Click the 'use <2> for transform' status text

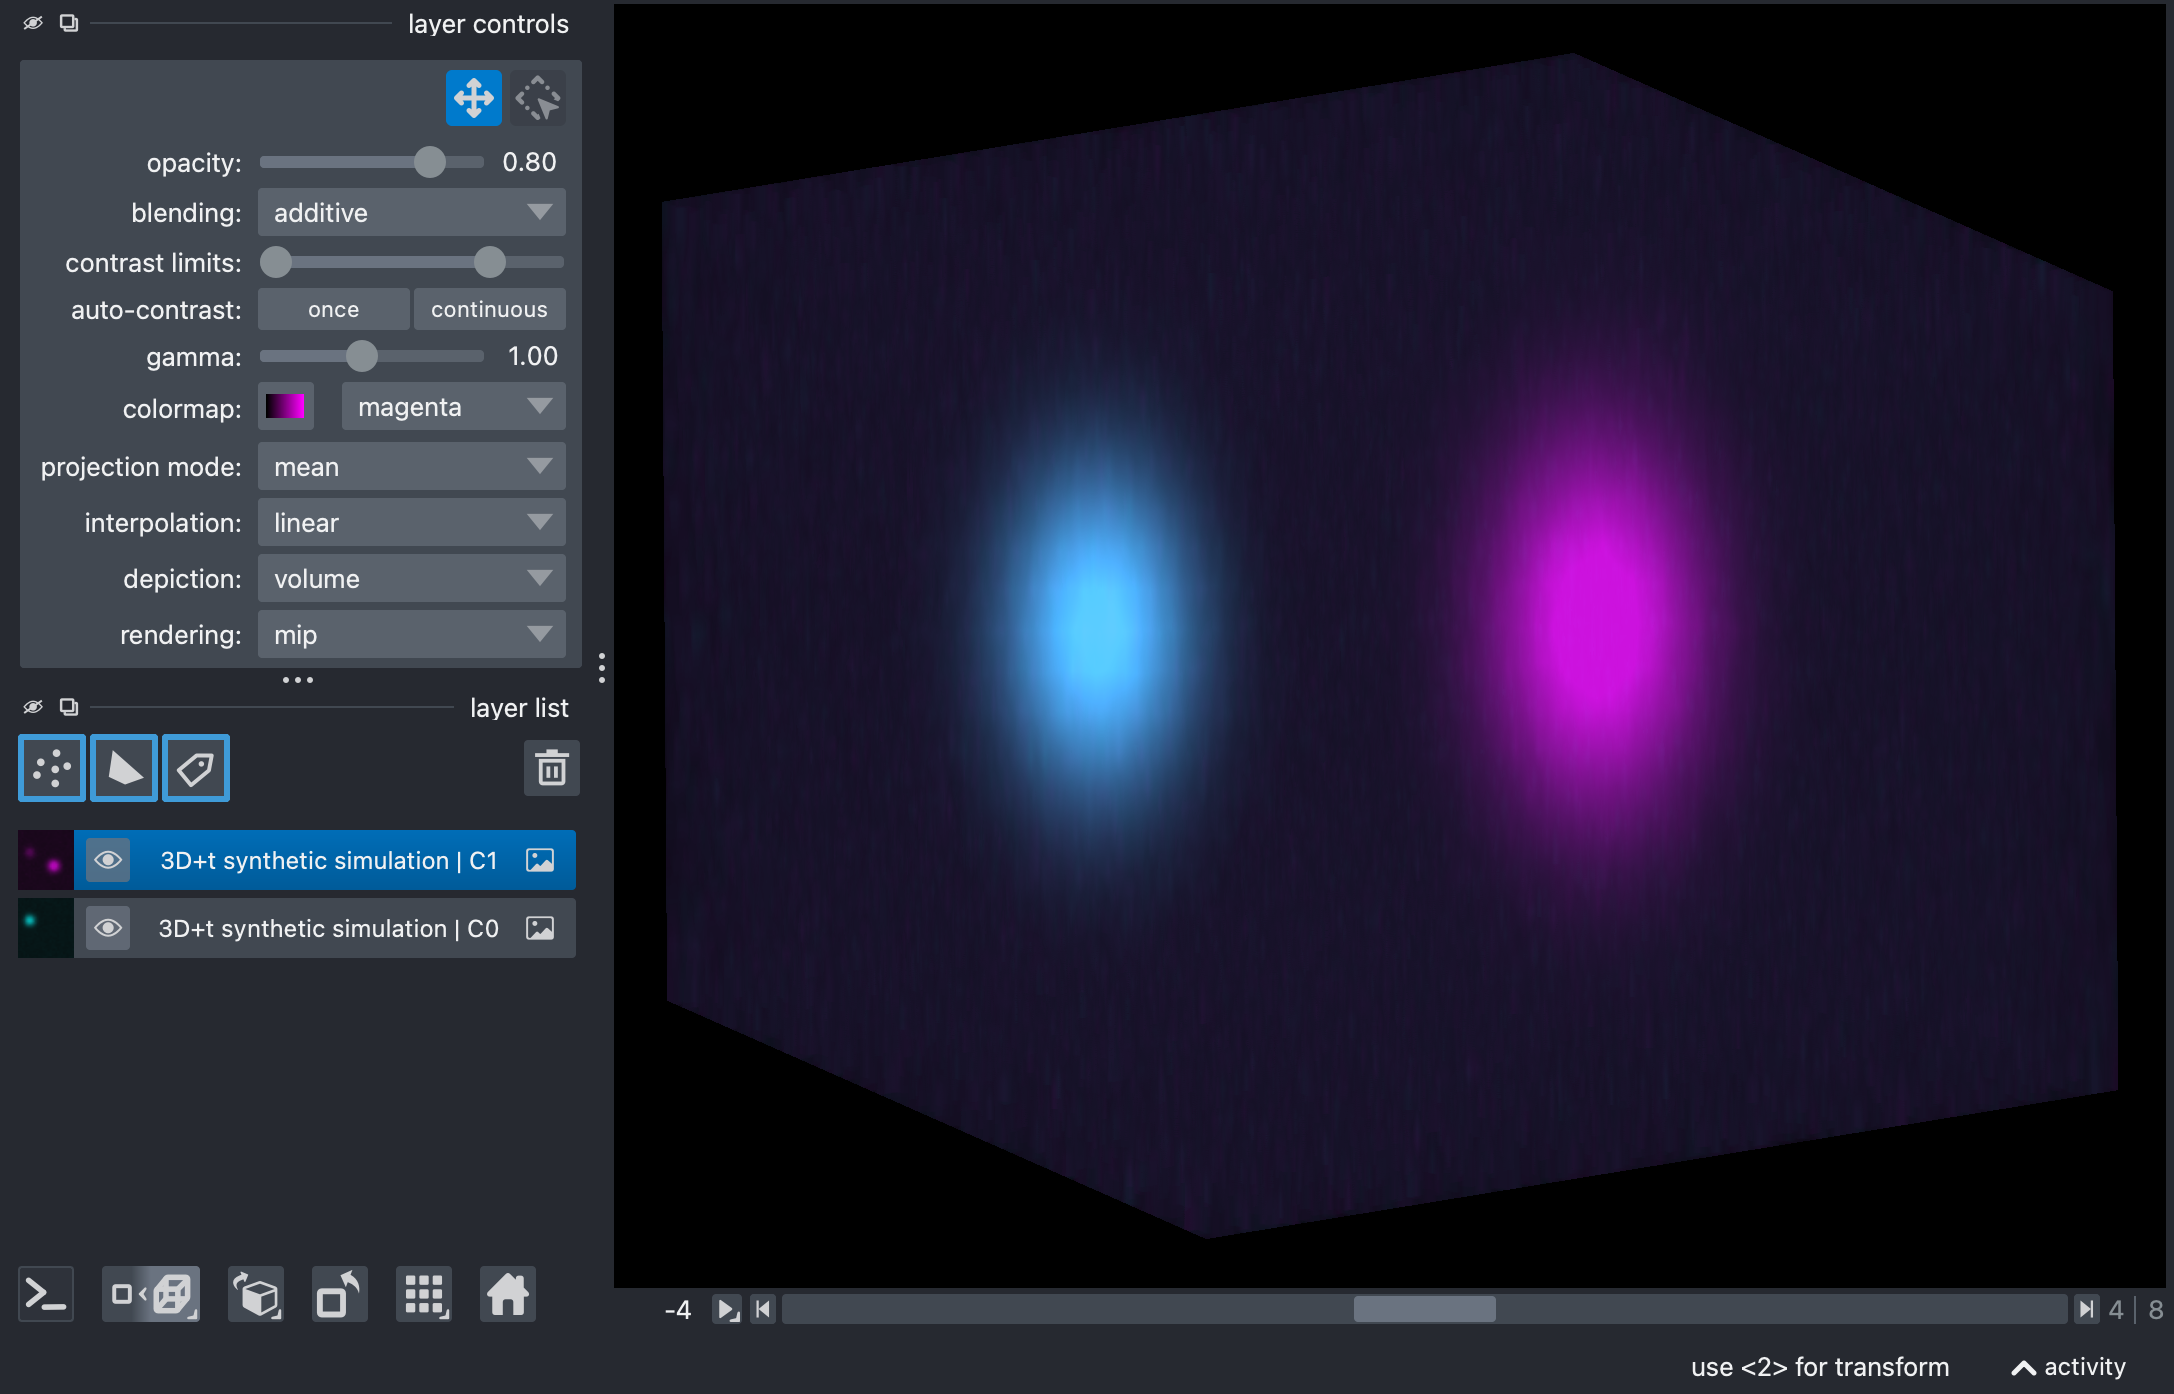click(x=1820, y=1367)
